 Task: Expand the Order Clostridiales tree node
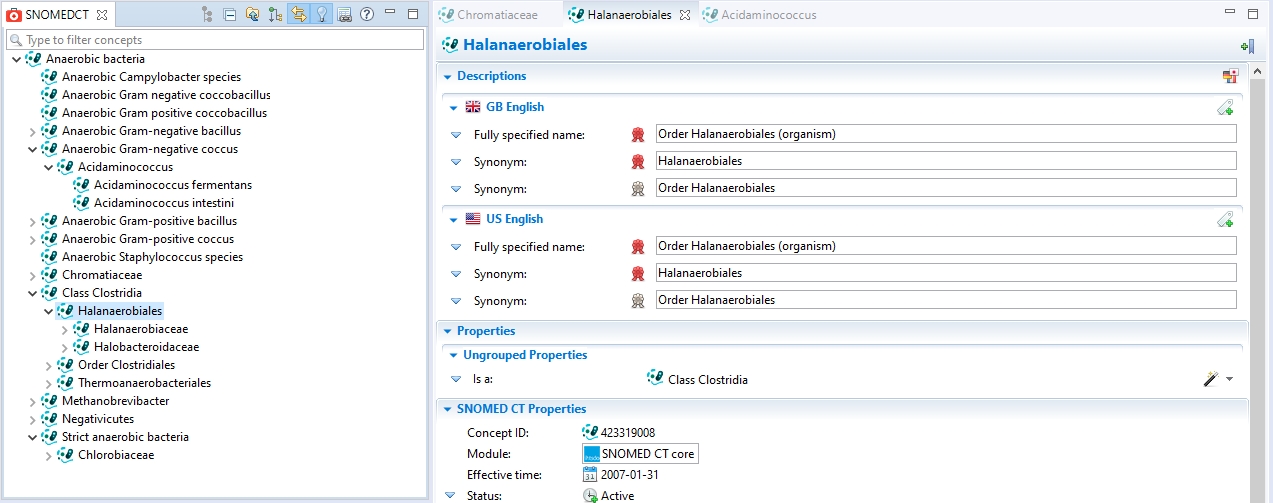click(49, 365)
